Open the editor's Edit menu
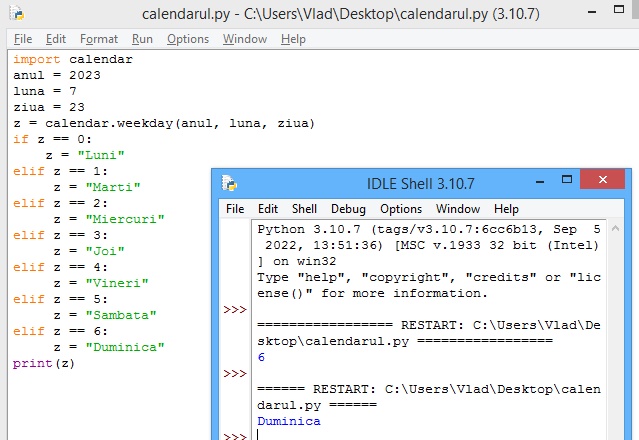The height and width of the screenshot is (440, 639). pos(56,39)
